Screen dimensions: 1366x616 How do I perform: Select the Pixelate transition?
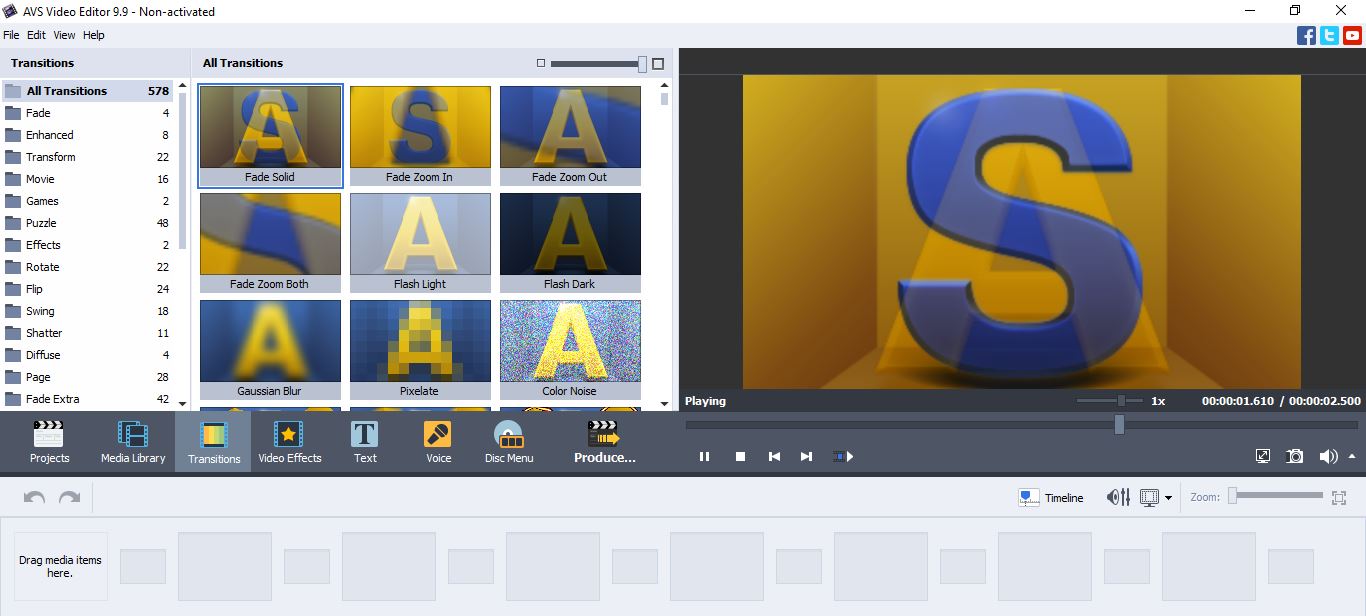420,349
